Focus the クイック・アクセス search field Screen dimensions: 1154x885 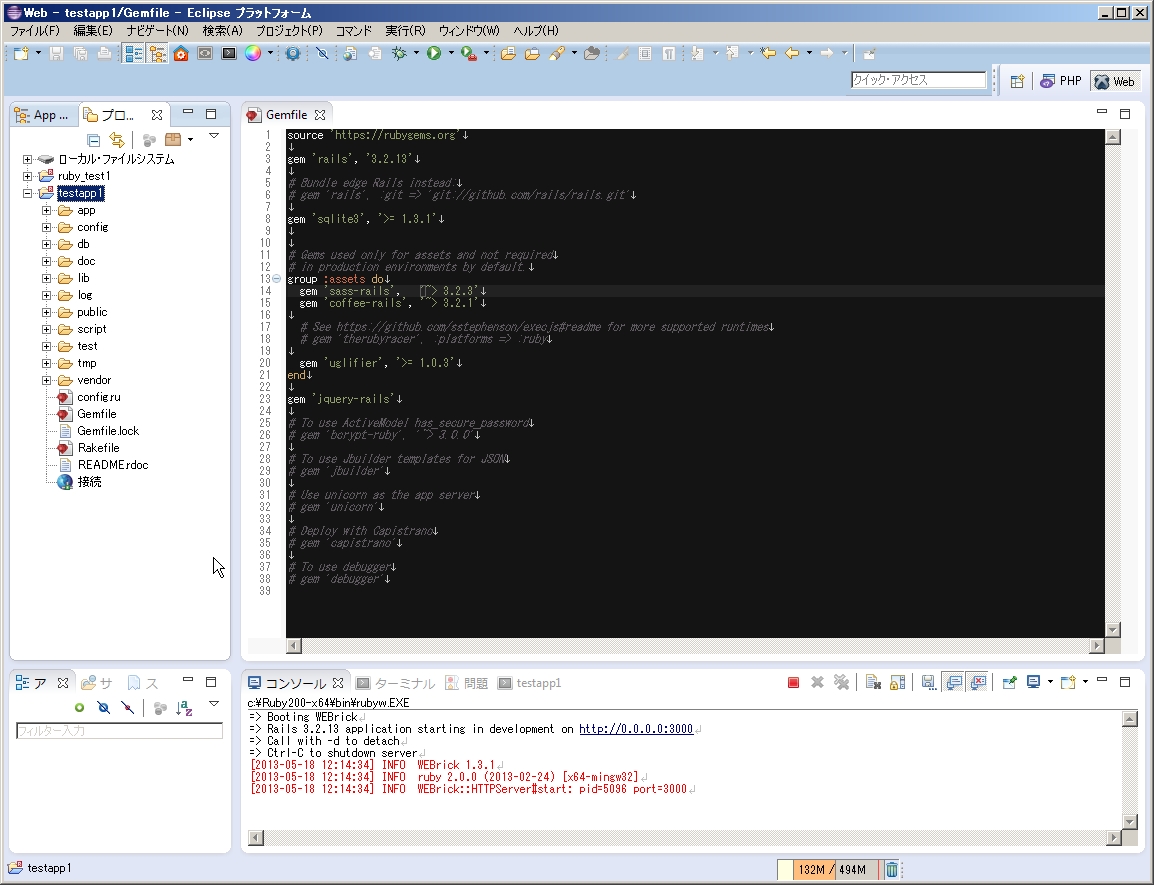[918, 80]
